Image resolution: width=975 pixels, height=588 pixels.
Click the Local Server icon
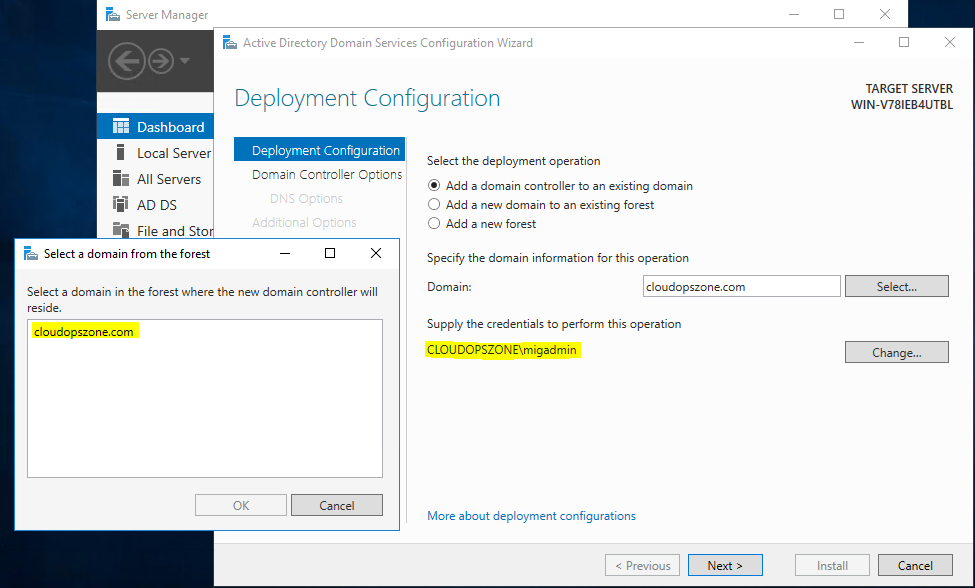(121, 152)
